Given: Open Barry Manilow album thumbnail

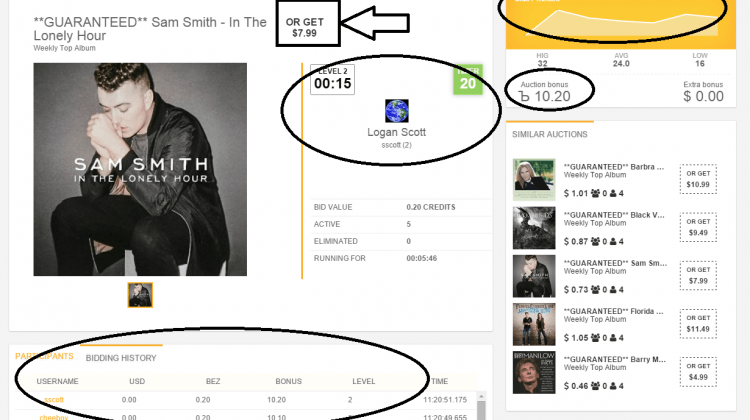Looking at the screenshot, I should click(x=534, y=372).
